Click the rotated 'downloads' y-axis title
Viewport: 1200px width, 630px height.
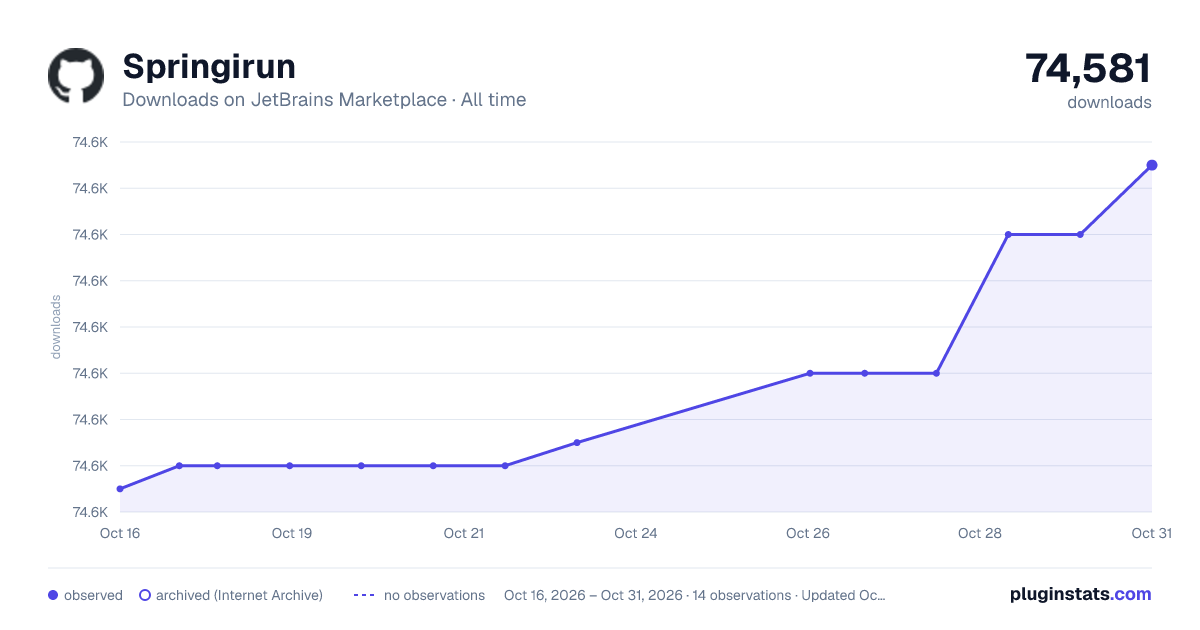[x=56, y=327]
